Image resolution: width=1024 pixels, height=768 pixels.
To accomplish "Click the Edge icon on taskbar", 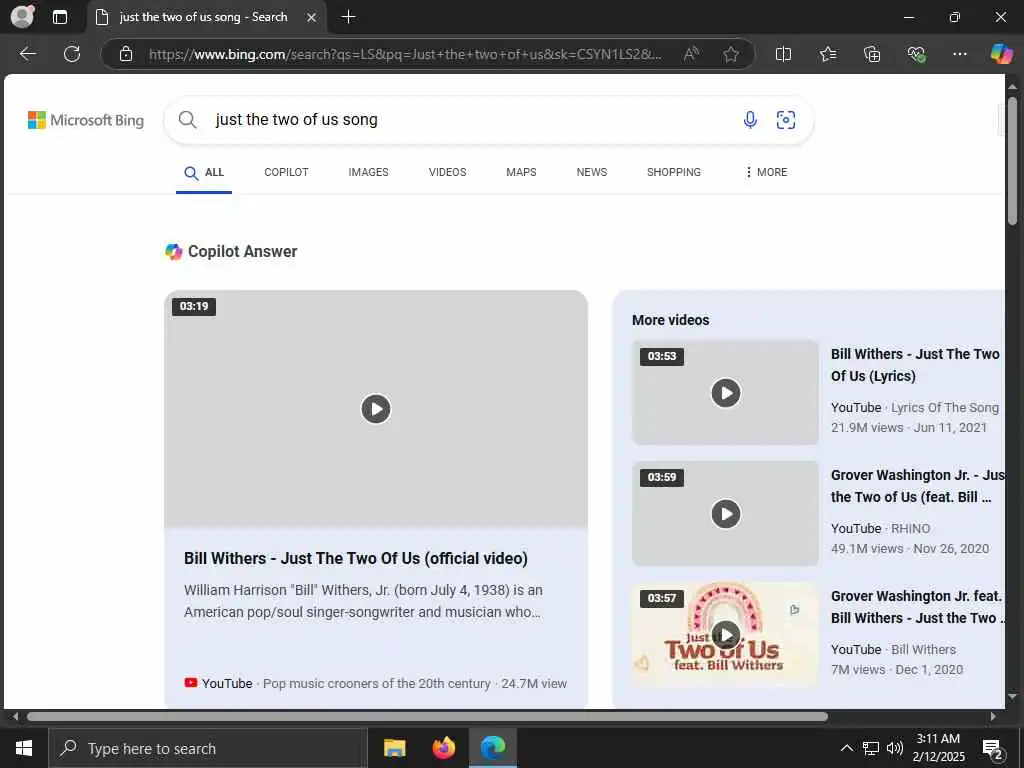I will [493, 748].
